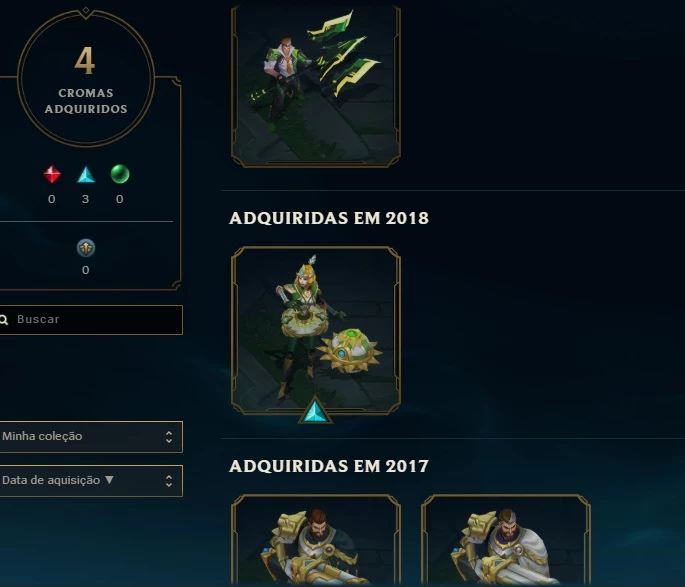
Task: Open the Minha coleção dropdown
Action: click(x=91, y=437)
